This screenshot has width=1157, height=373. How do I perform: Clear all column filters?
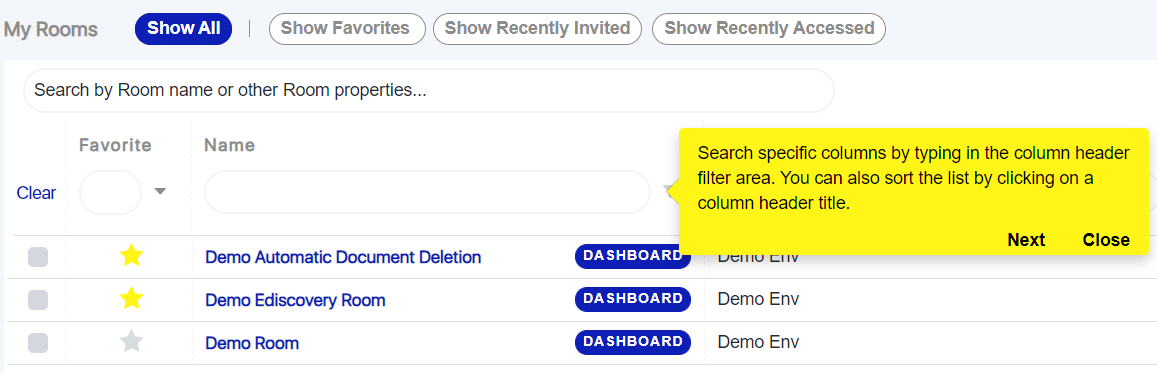36,193
